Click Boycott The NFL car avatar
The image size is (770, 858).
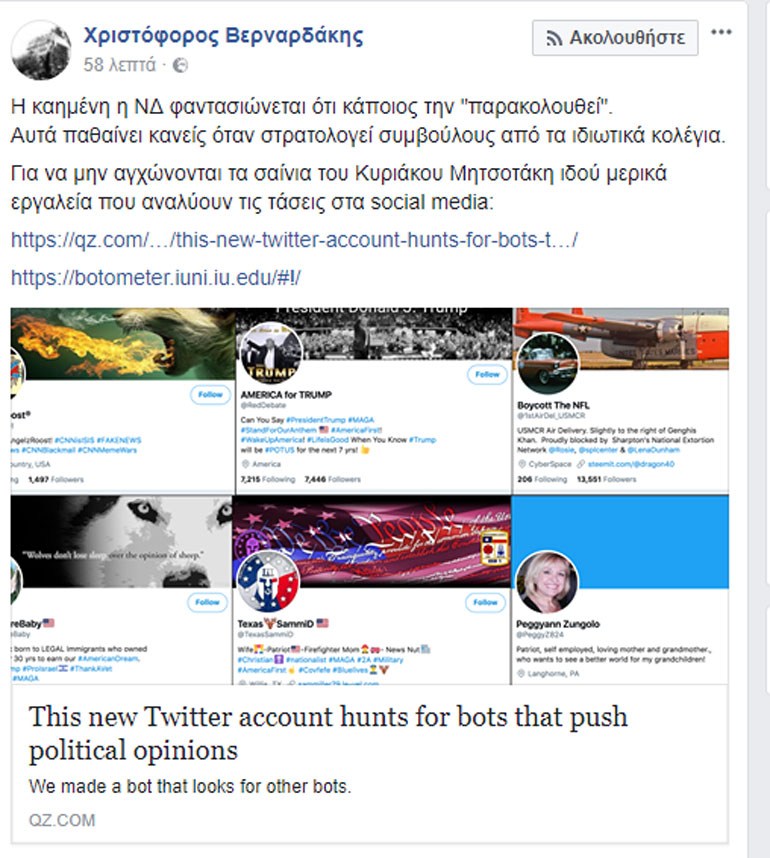[547, 364]
